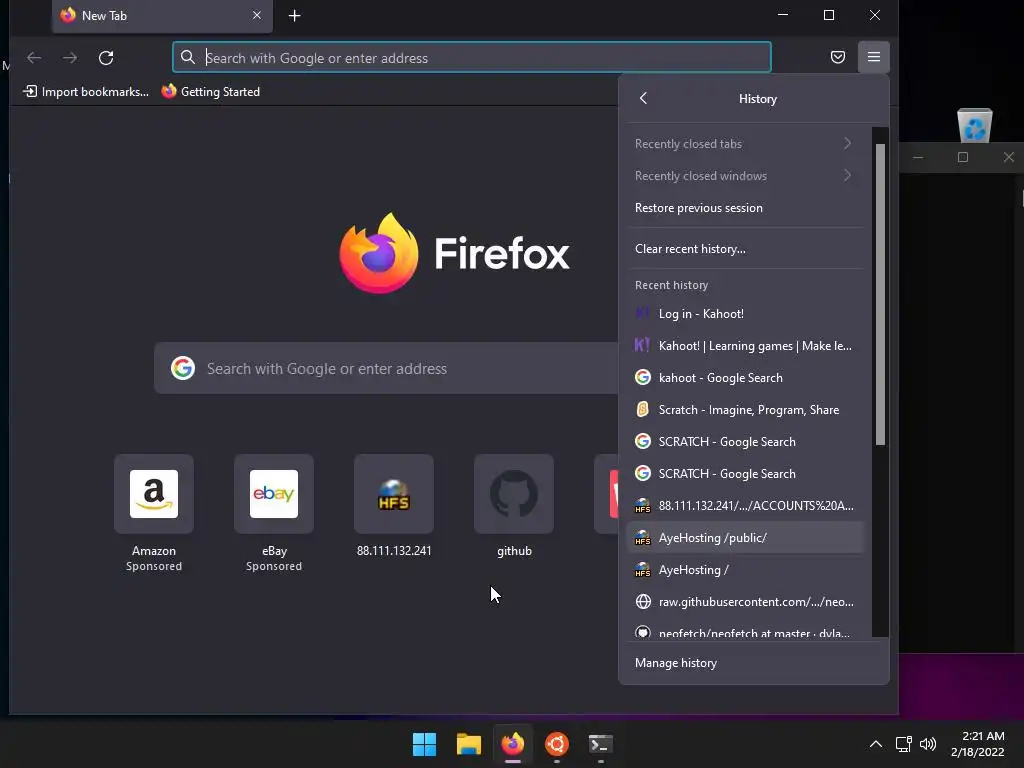Click the center Google search box
This screenshot has height=768, width=1024.
(387, 368)
